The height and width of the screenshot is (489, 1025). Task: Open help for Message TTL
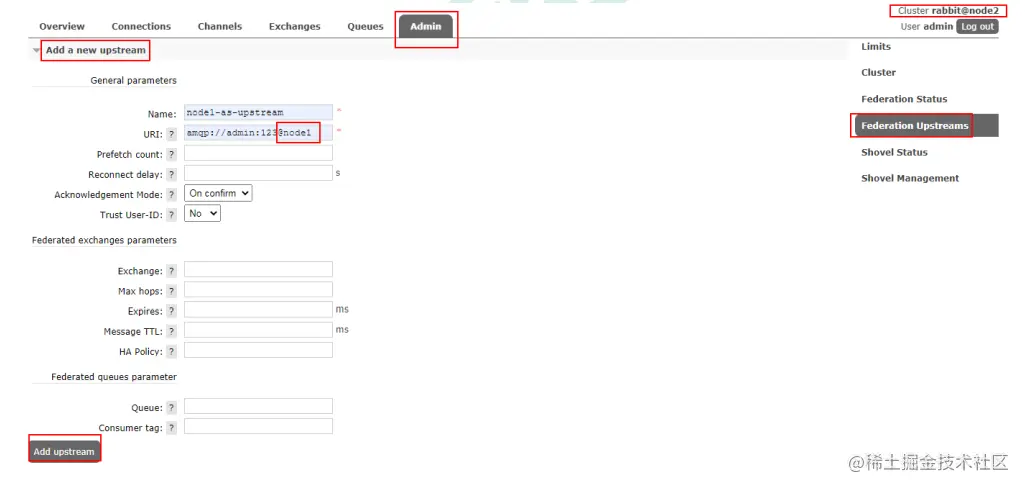[171, 331]
